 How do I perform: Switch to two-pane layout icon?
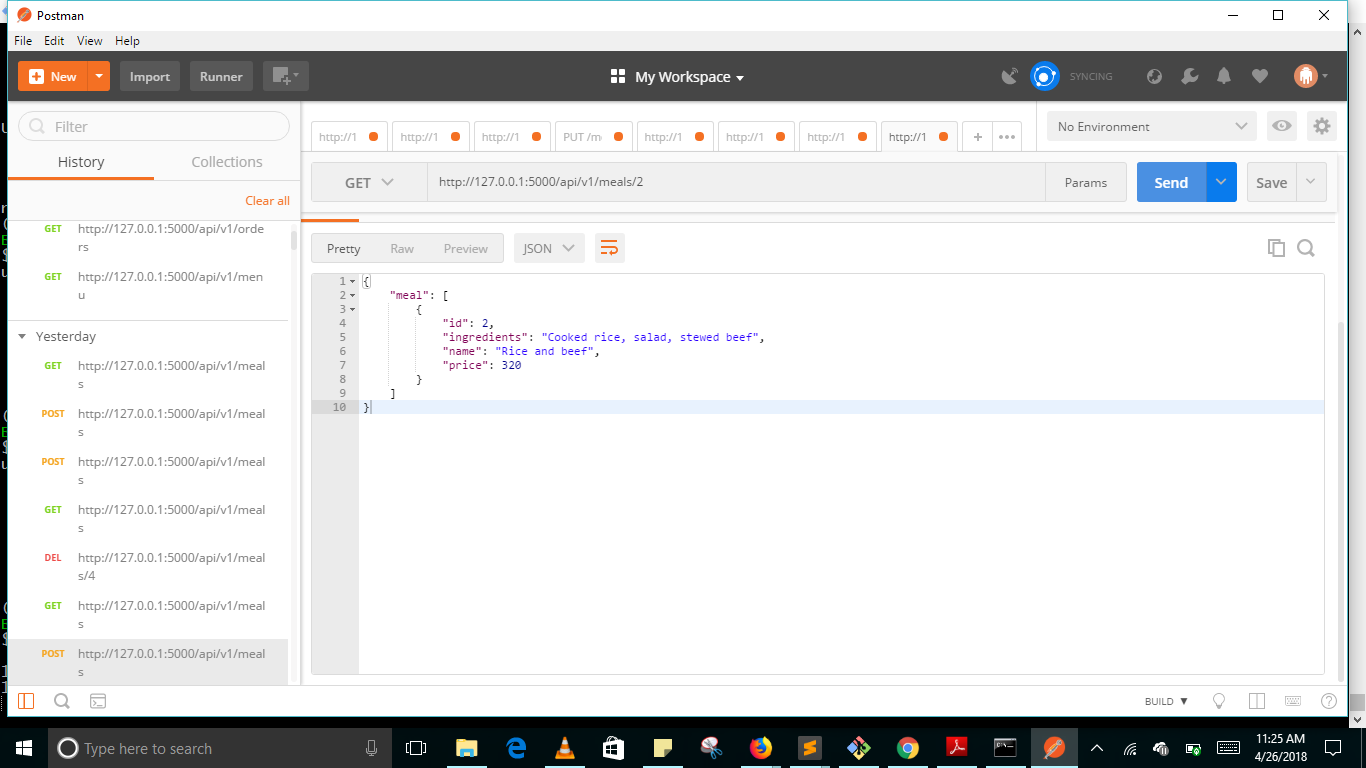1257,701
